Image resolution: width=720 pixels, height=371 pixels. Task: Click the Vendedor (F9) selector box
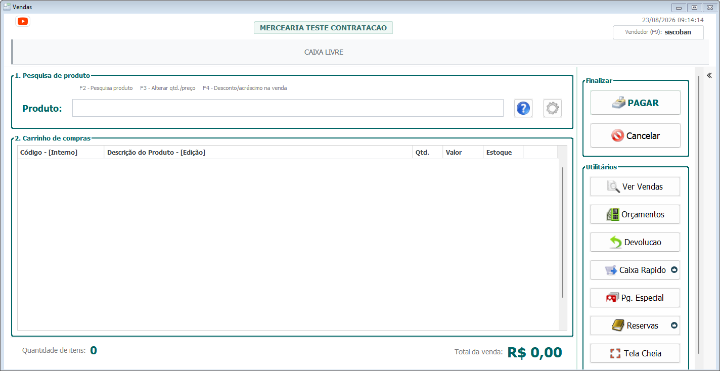click(x=658, y=33)
